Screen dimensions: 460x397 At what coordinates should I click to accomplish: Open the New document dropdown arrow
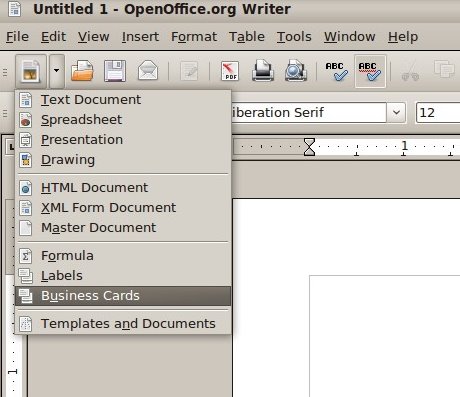pos(57,71)
